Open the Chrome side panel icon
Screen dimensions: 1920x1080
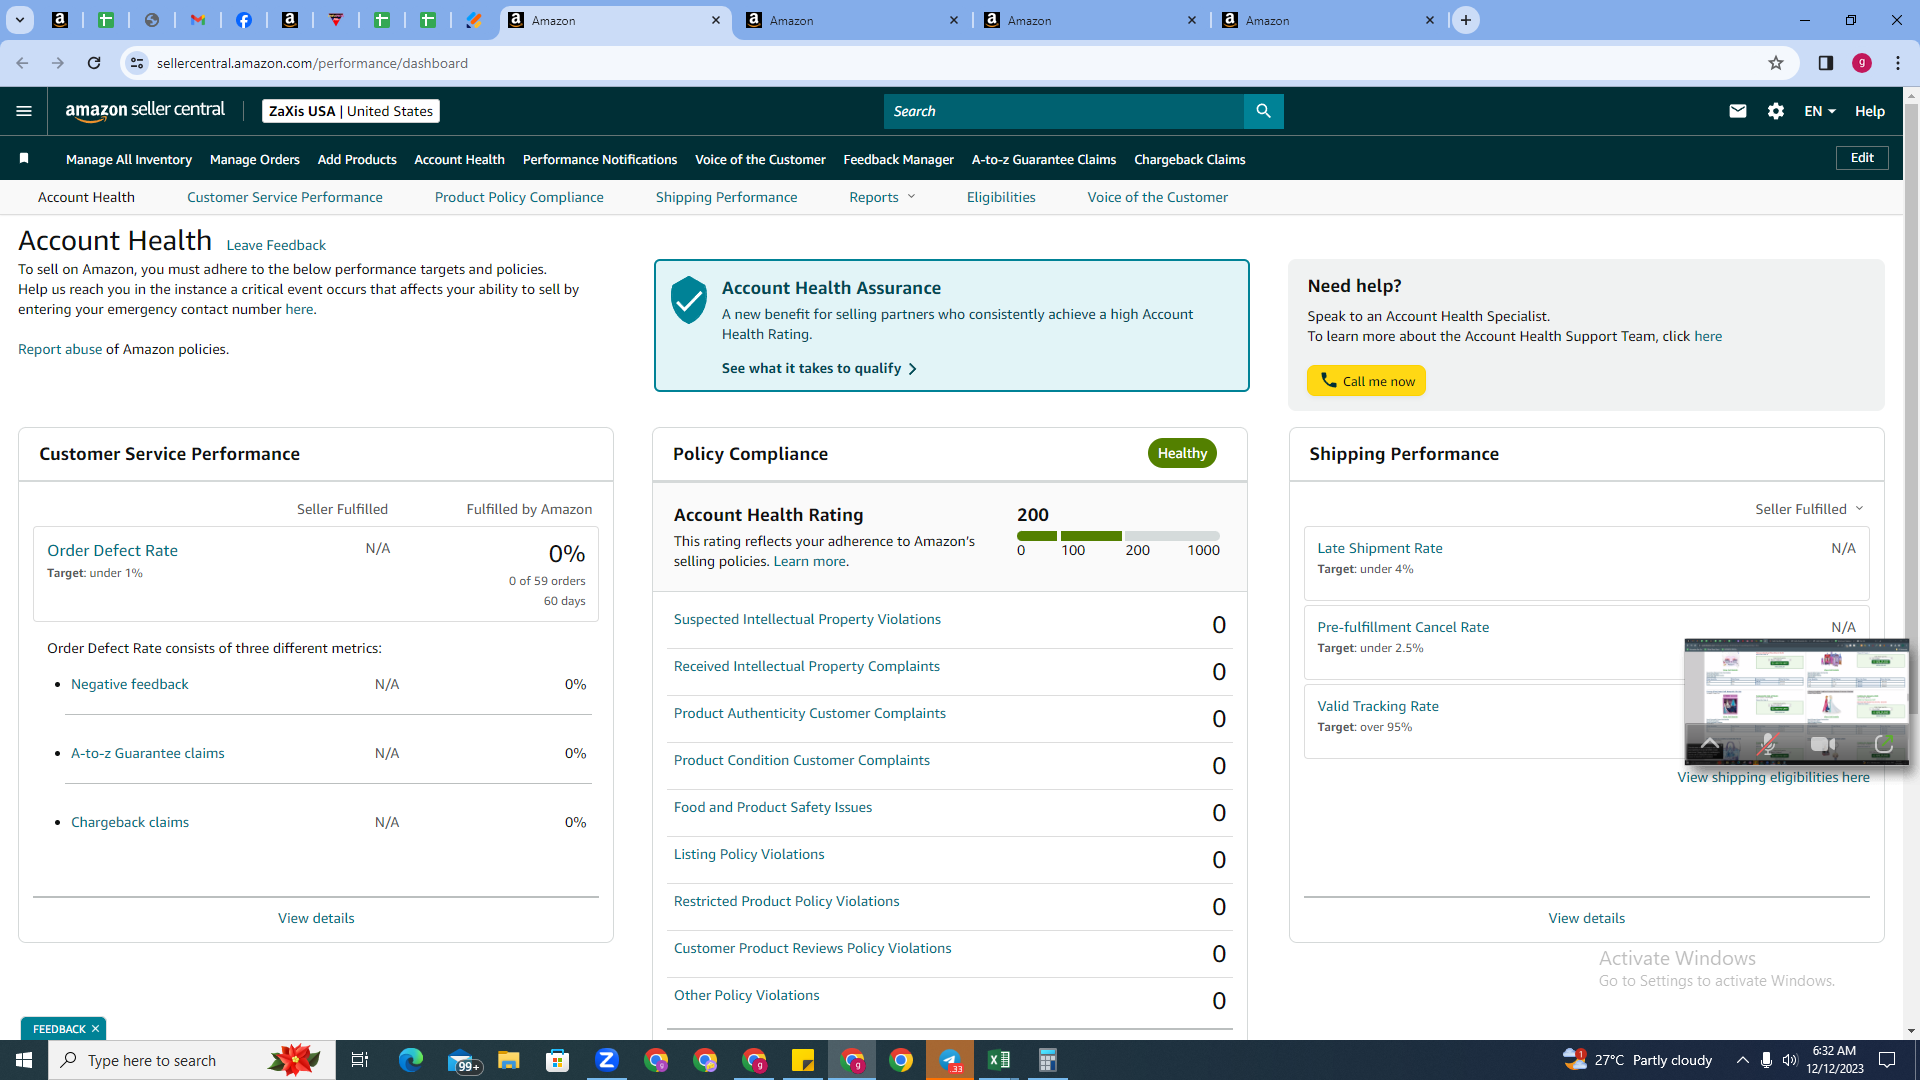[1826, 63]
